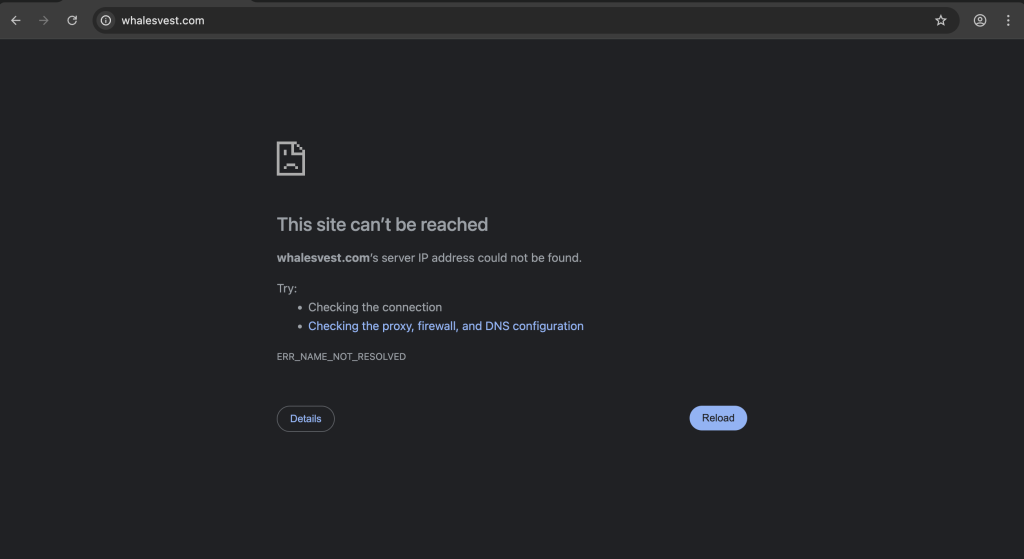Go back using the browser back arrow
This screenshot has width=1024, height=559.
click(16, 20)
